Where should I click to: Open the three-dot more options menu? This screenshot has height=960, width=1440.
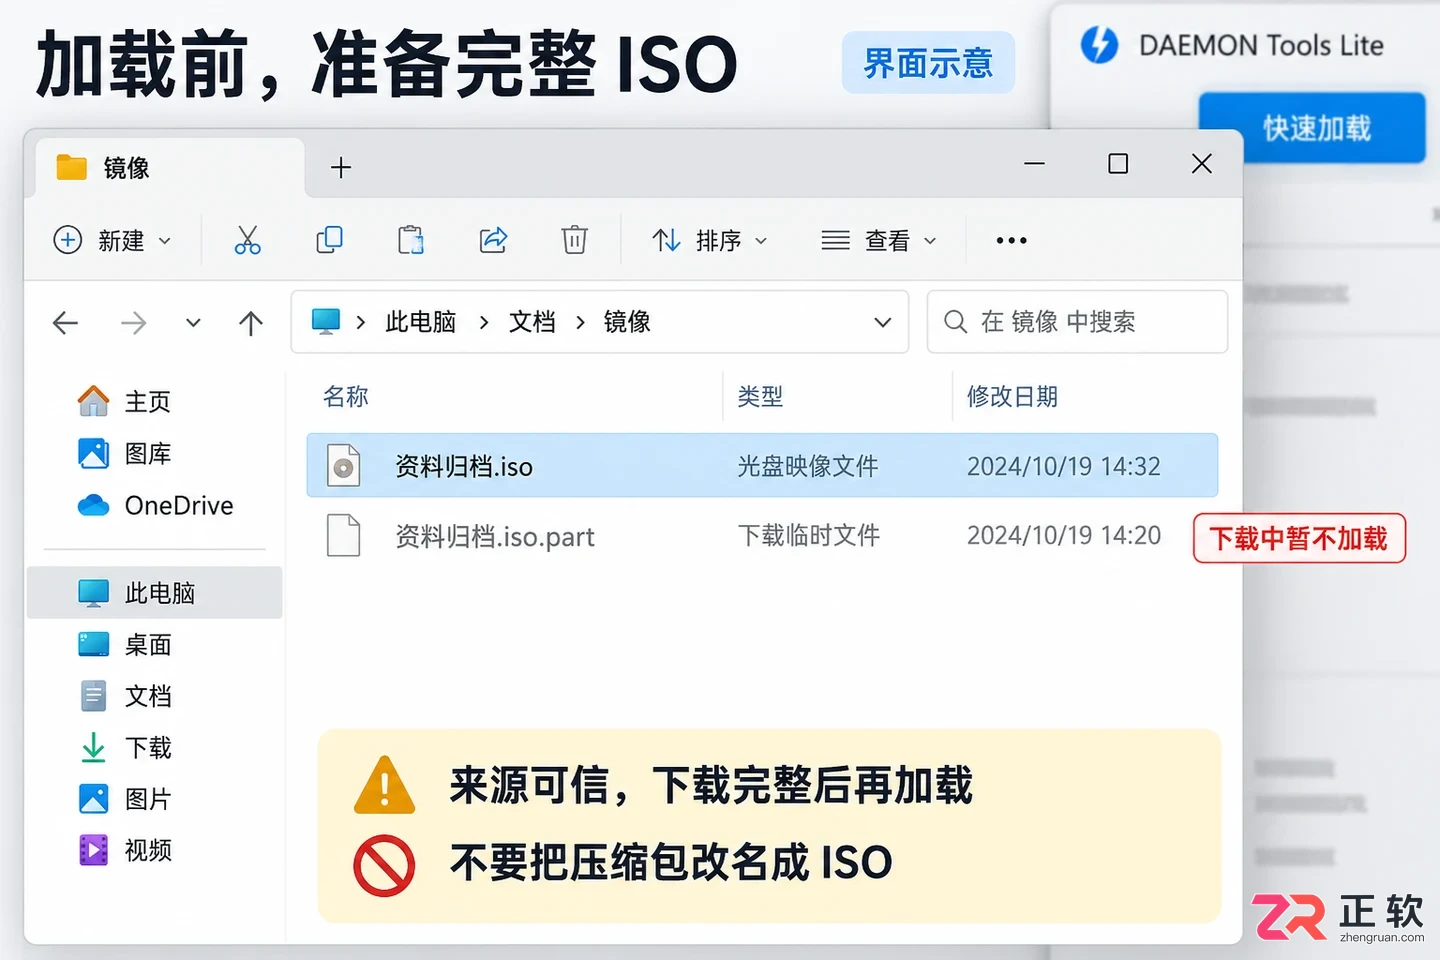(1011, 240)
